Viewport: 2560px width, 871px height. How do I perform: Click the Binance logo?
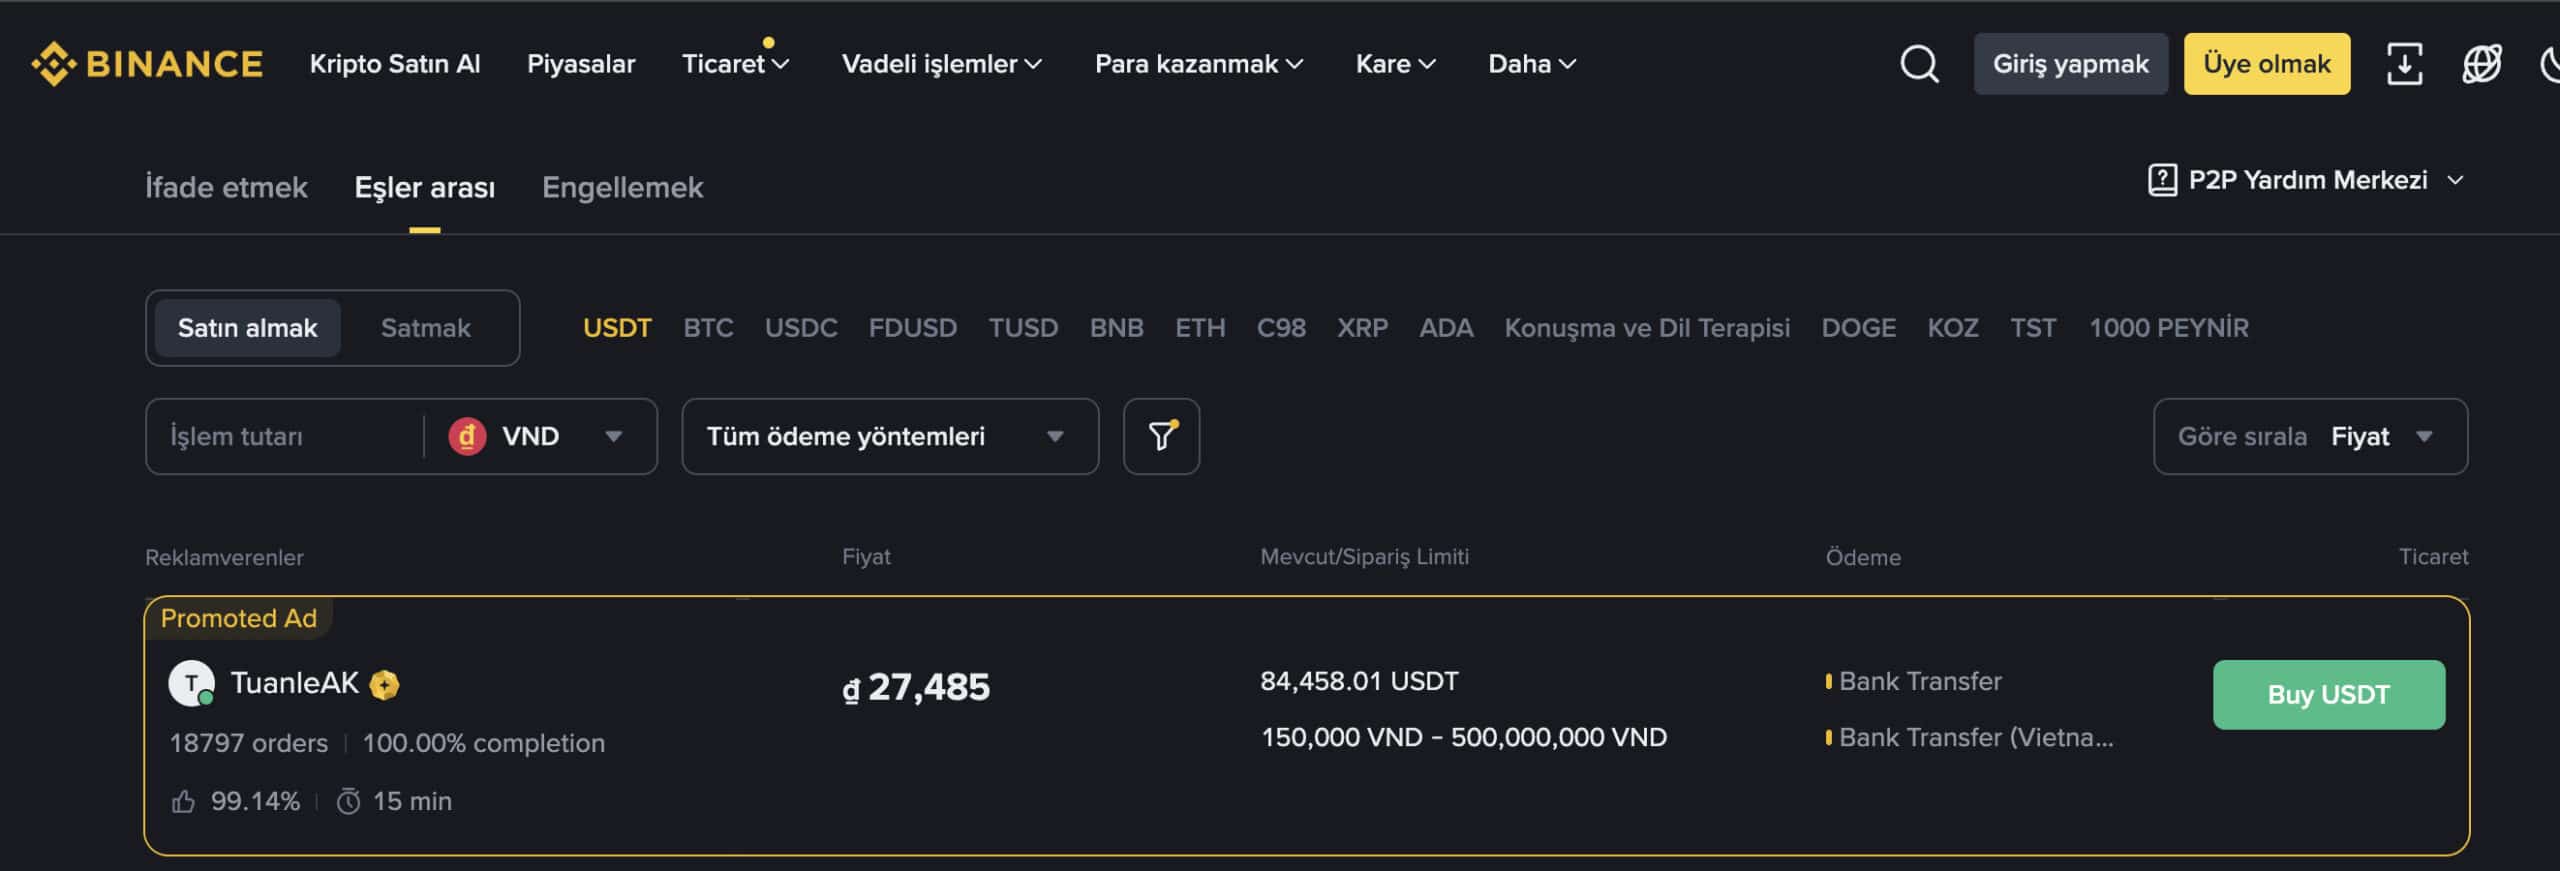tap(148, 63)
